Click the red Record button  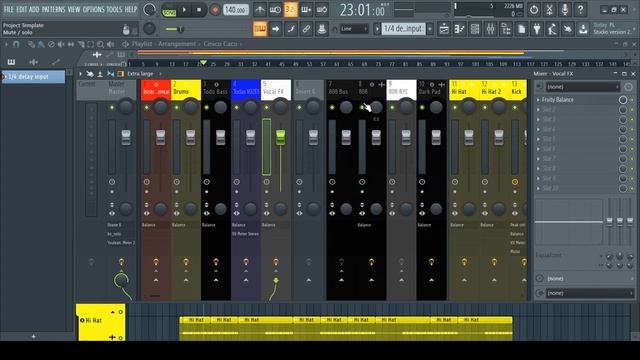tap(215, 10)
